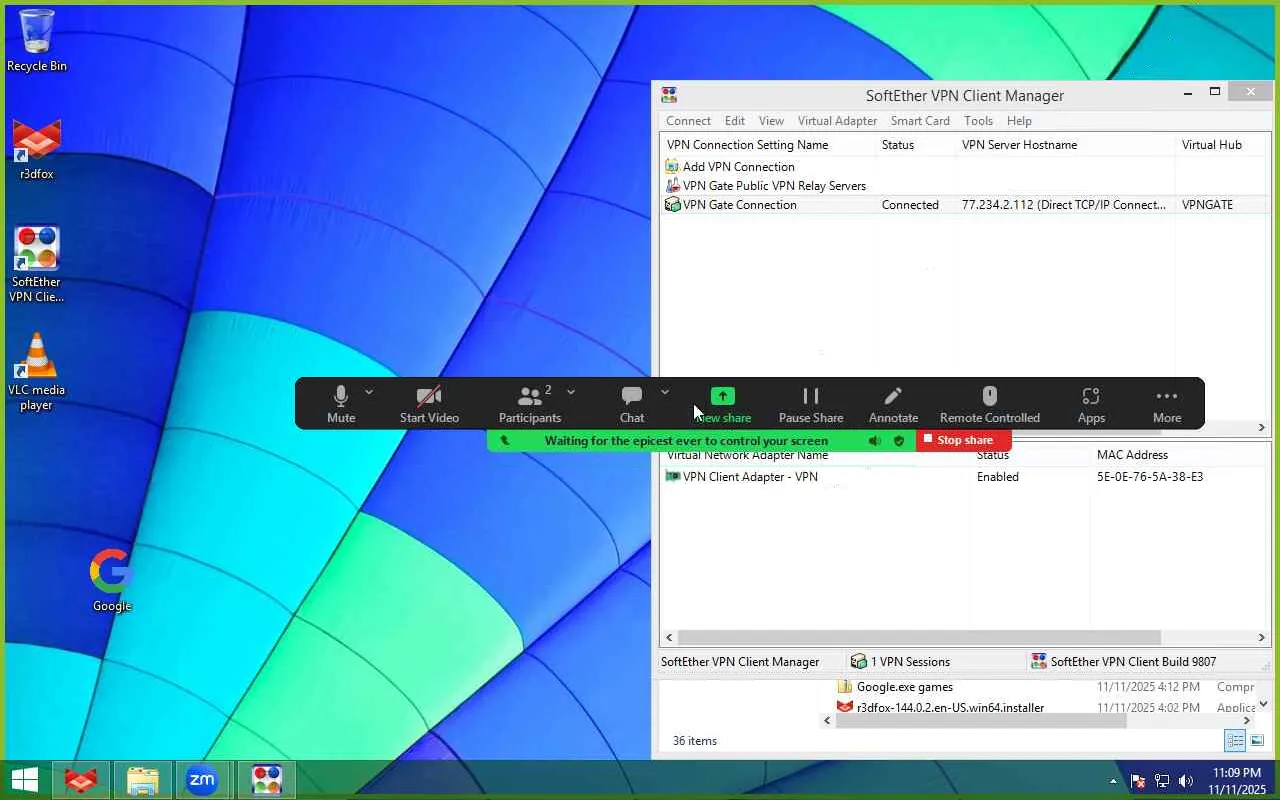Click the shield icon on green share bar
Screen dimensions: 1280x800
pyautogui.click(x=899, y=440)
